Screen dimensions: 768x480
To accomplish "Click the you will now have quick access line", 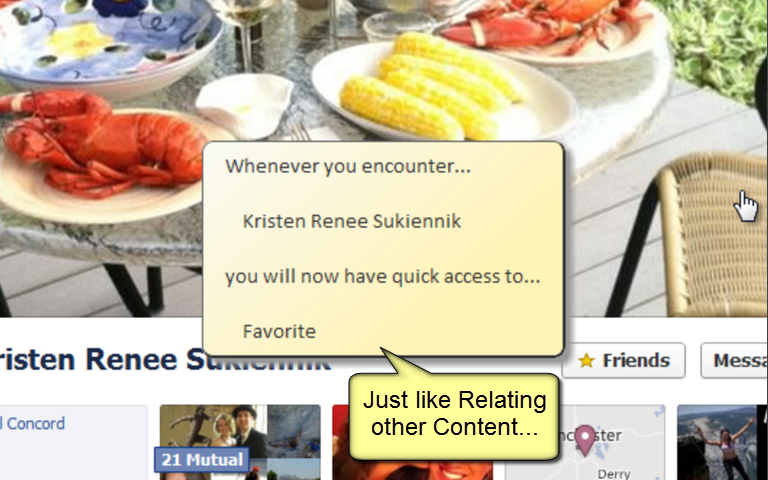I will point(383,276).
